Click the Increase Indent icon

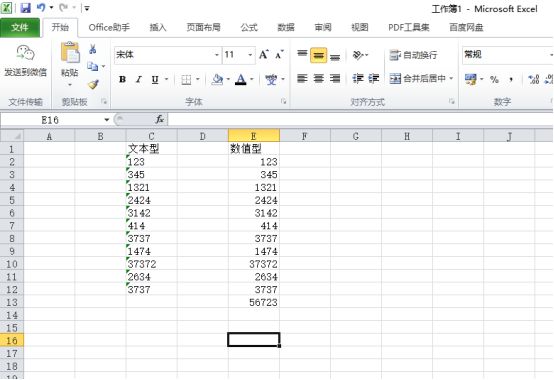tap(373, 79)
